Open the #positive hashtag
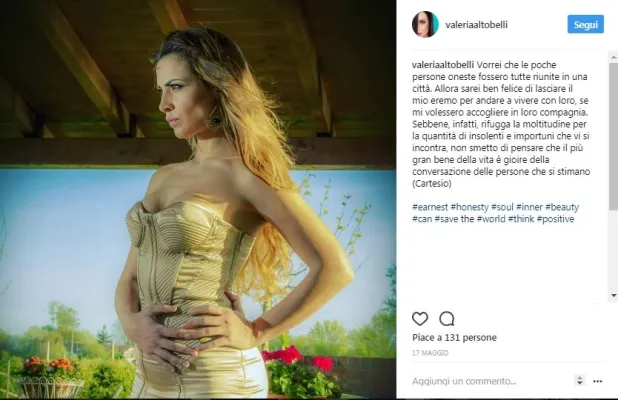The width and height of the screenshot is (618, 400). [555, 219]
